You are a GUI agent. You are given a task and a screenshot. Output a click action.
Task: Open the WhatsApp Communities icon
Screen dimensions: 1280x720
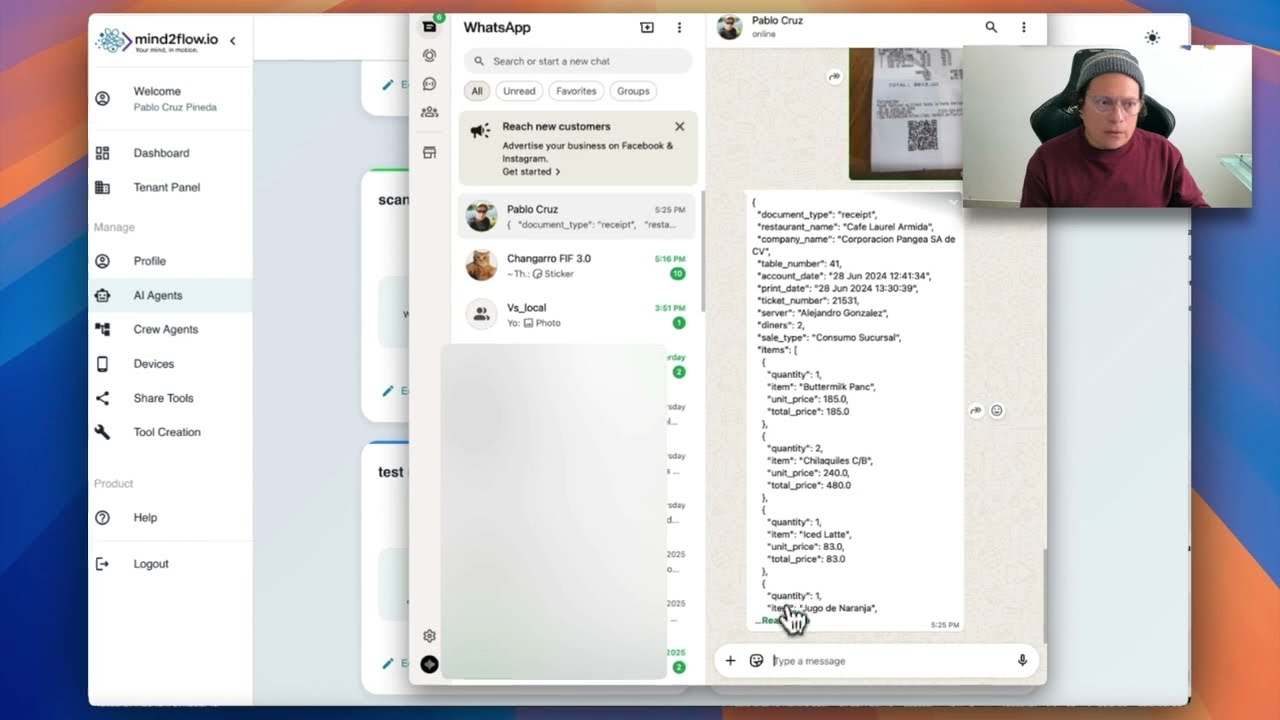(x=430, y=112)
